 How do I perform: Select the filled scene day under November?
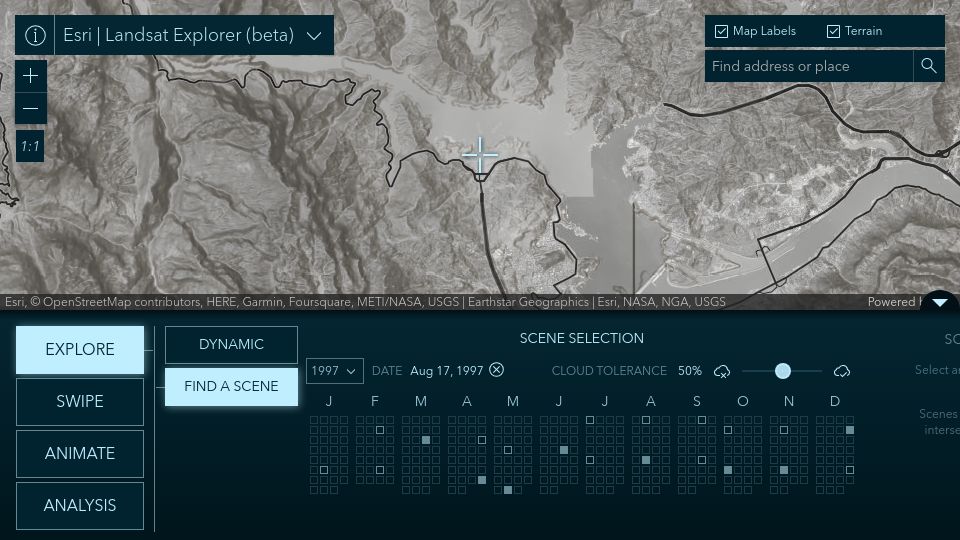click(x=784, y=470)
